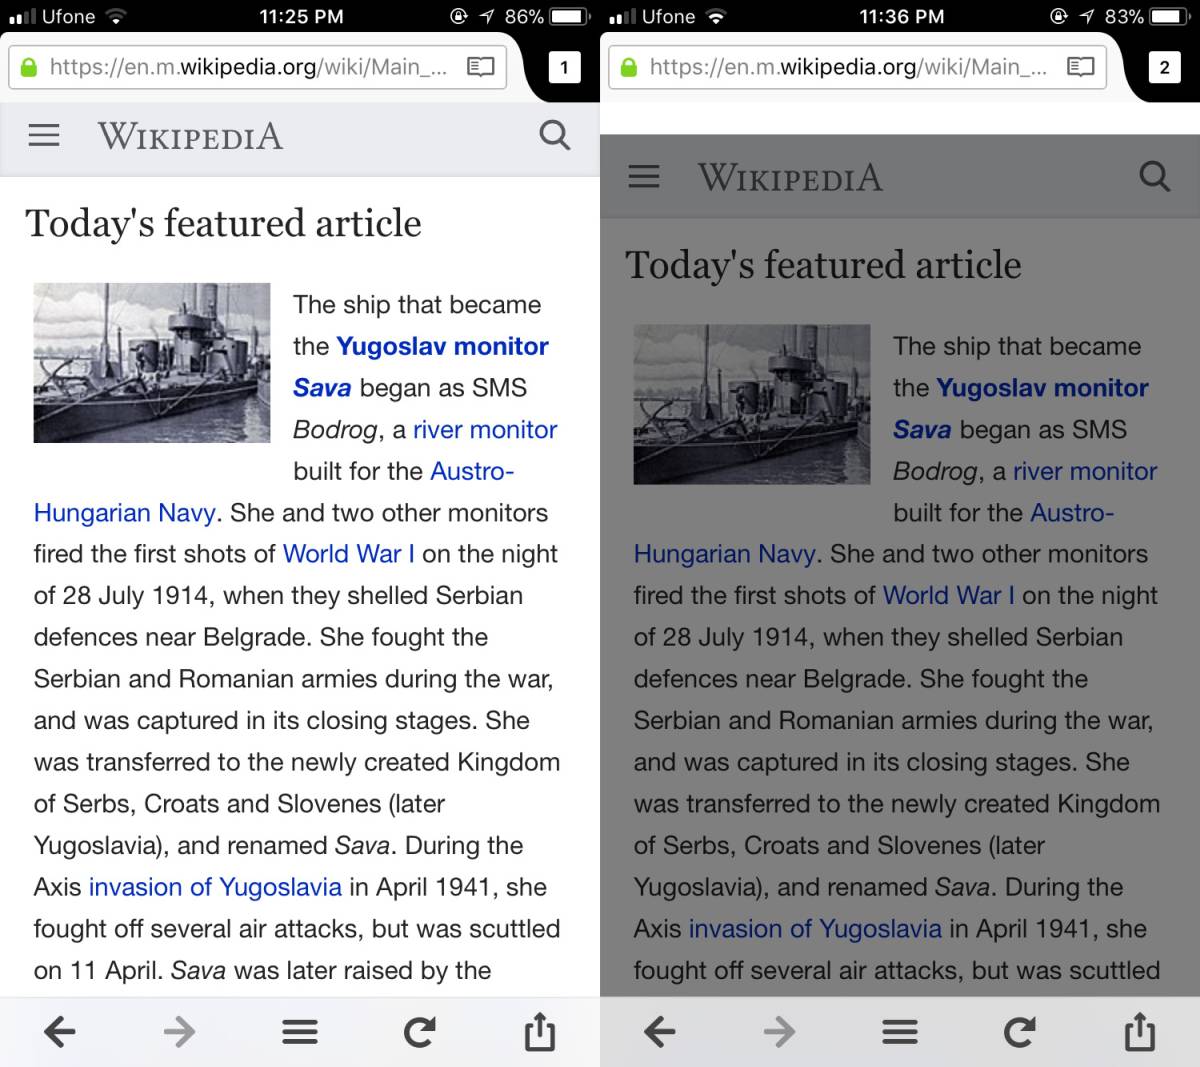Image resolution: width=1200 pixels, height=1067 pixels.
Task: Tap the left browser's center menu button
Action: point(300,1031)
